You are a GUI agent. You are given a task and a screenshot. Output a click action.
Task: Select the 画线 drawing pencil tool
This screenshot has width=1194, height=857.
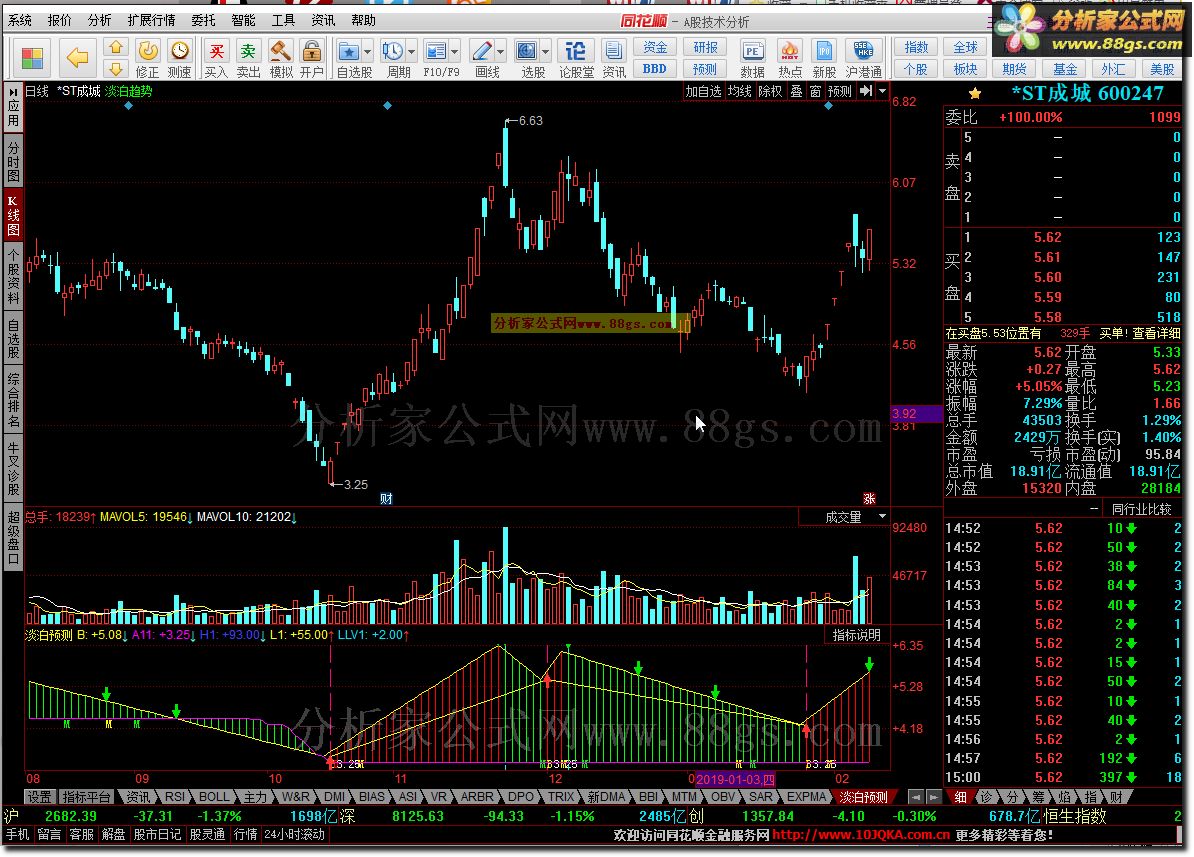pyautogui.click(x=481, y=51)
